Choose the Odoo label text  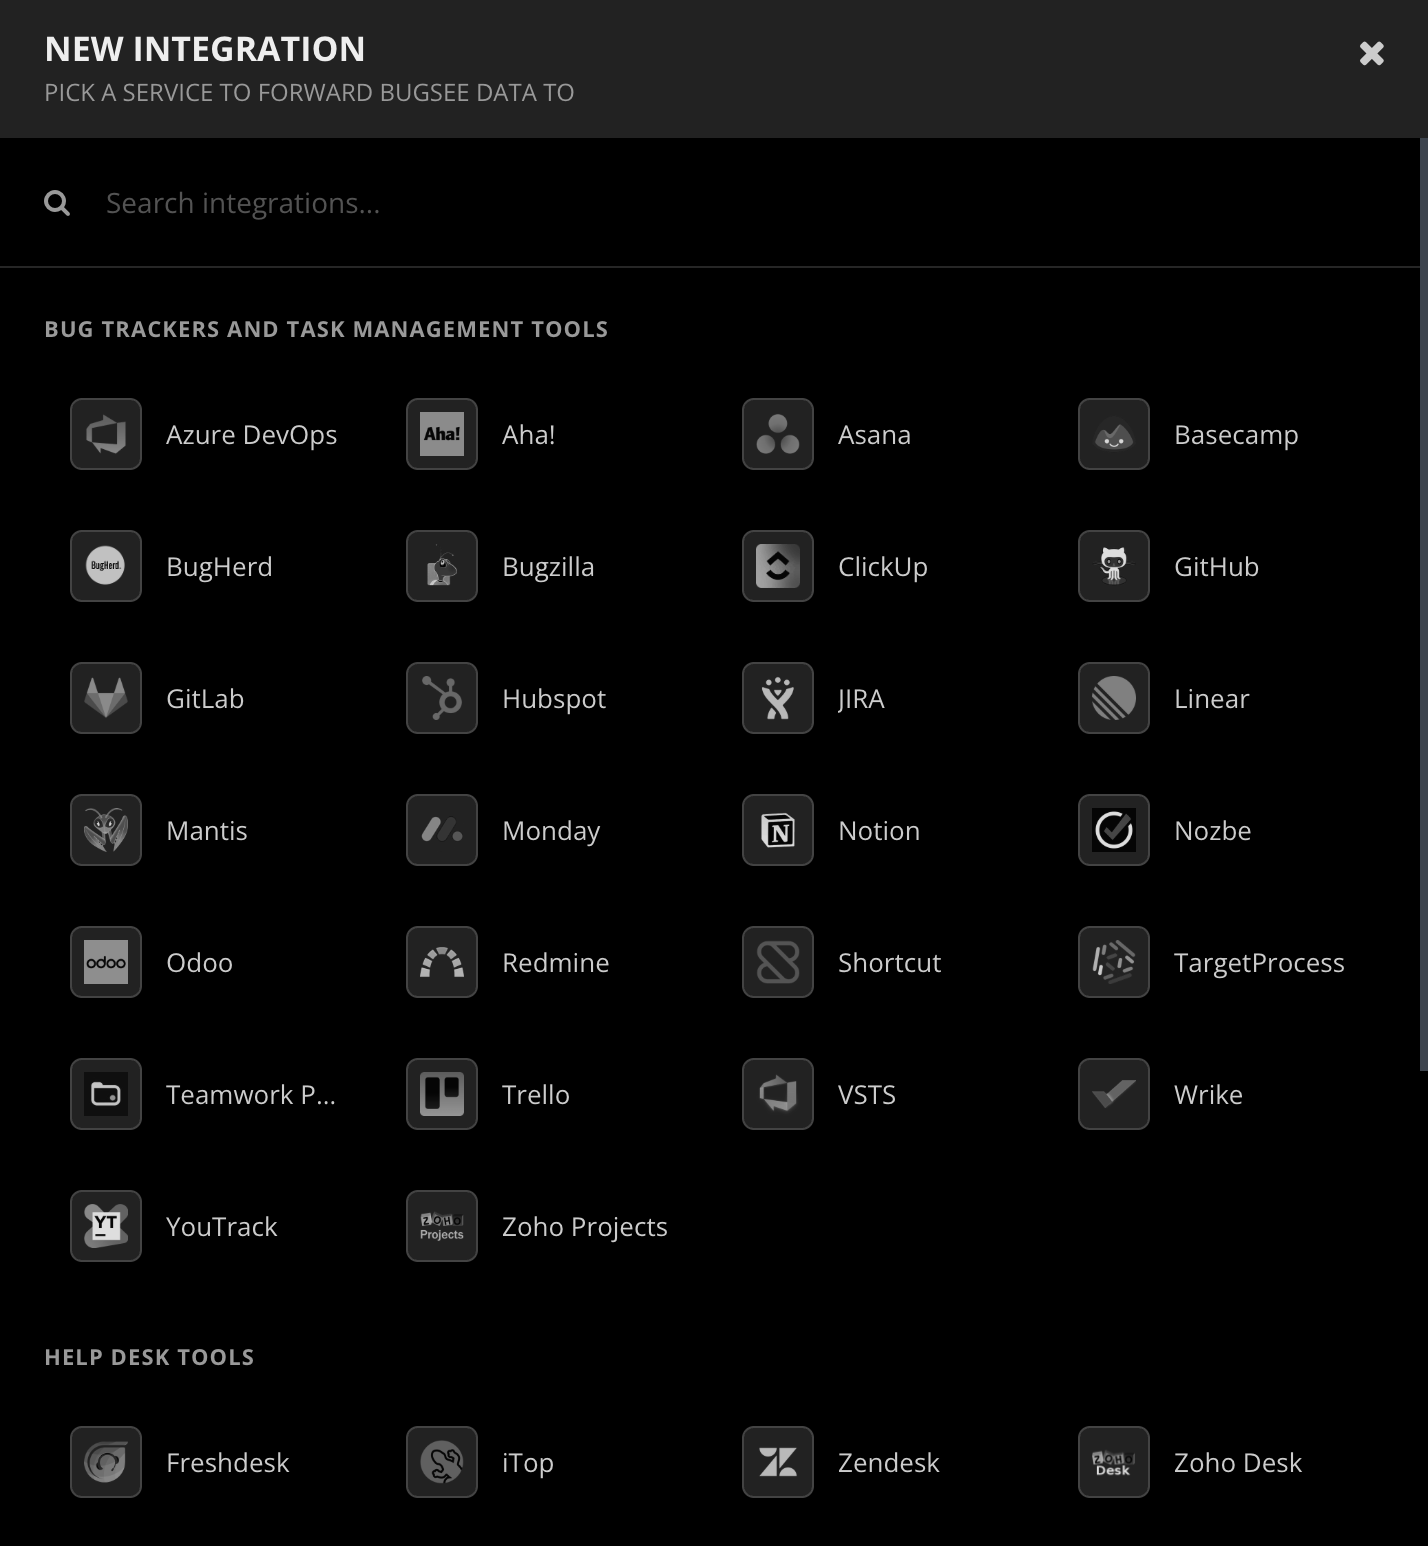200,963
